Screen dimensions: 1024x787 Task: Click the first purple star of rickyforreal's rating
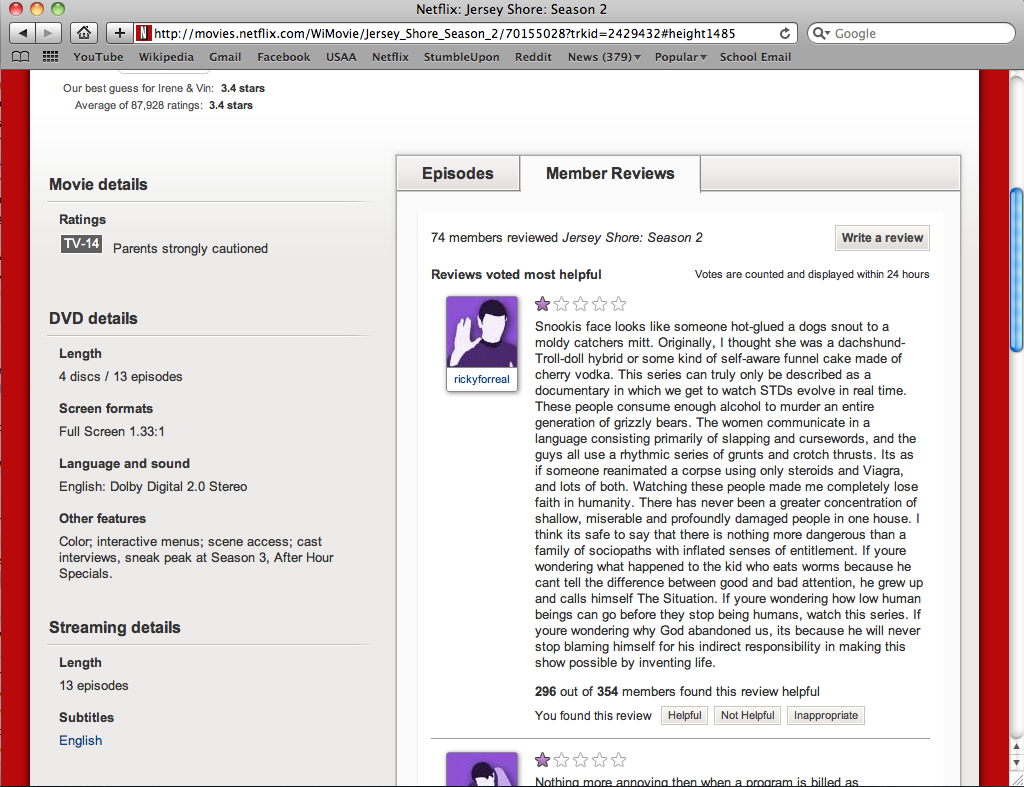tap(542, 304)
